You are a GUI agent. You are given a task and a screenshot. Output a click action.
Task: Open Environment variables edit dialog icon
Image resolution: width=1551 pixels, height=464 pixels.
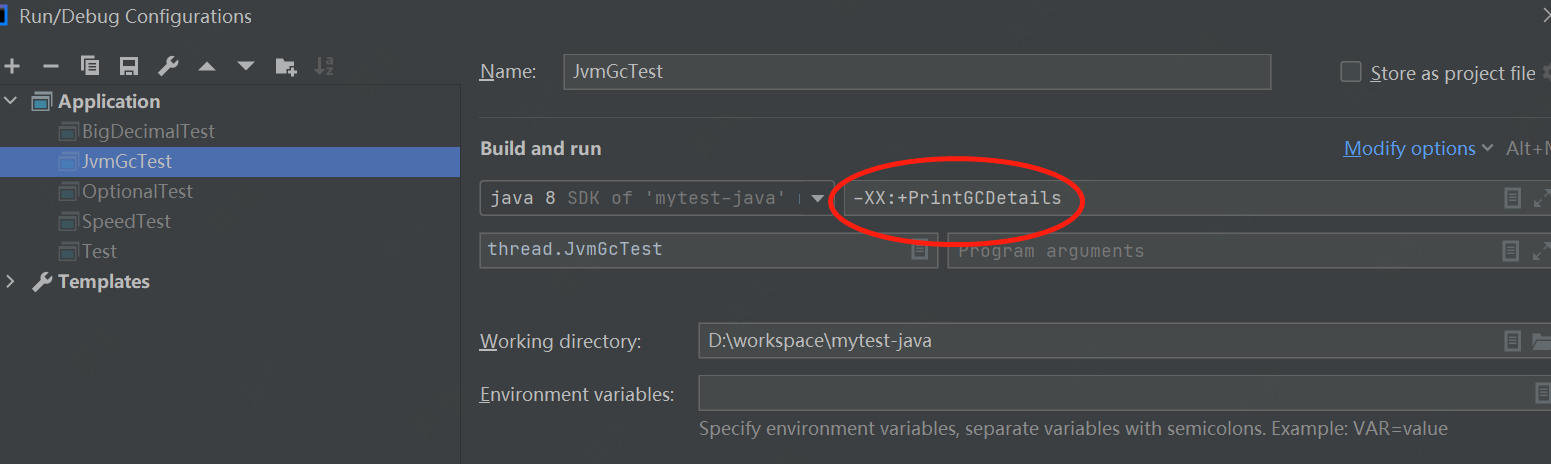1542,393
